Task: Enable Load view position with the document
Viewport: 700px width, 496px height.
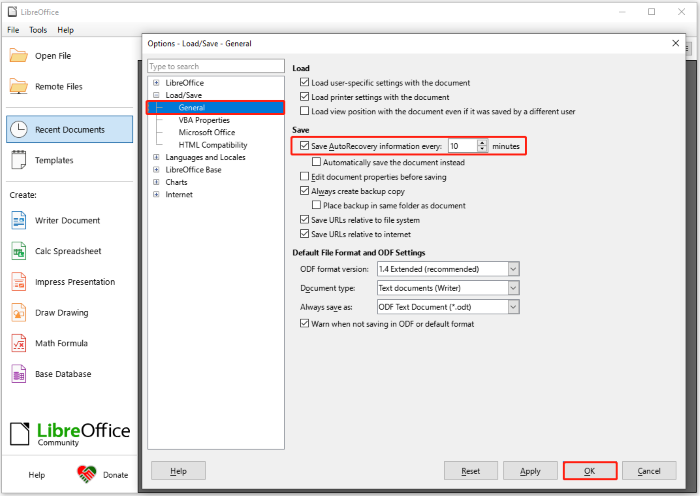Action: click(x=304, y=111)
